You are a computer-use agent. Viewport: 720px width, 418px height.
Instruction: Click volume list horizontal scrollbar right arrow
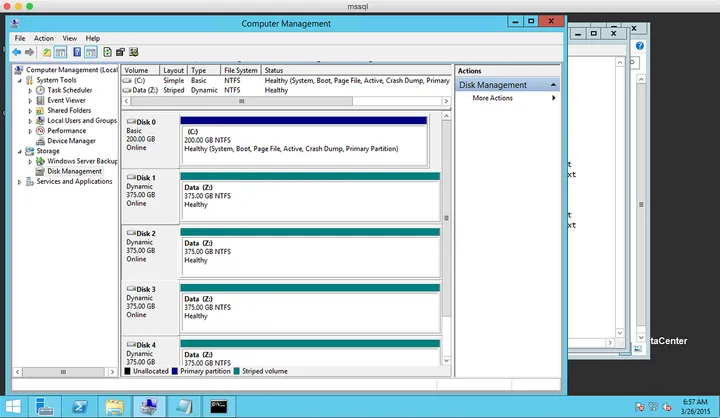click(446, 101)
